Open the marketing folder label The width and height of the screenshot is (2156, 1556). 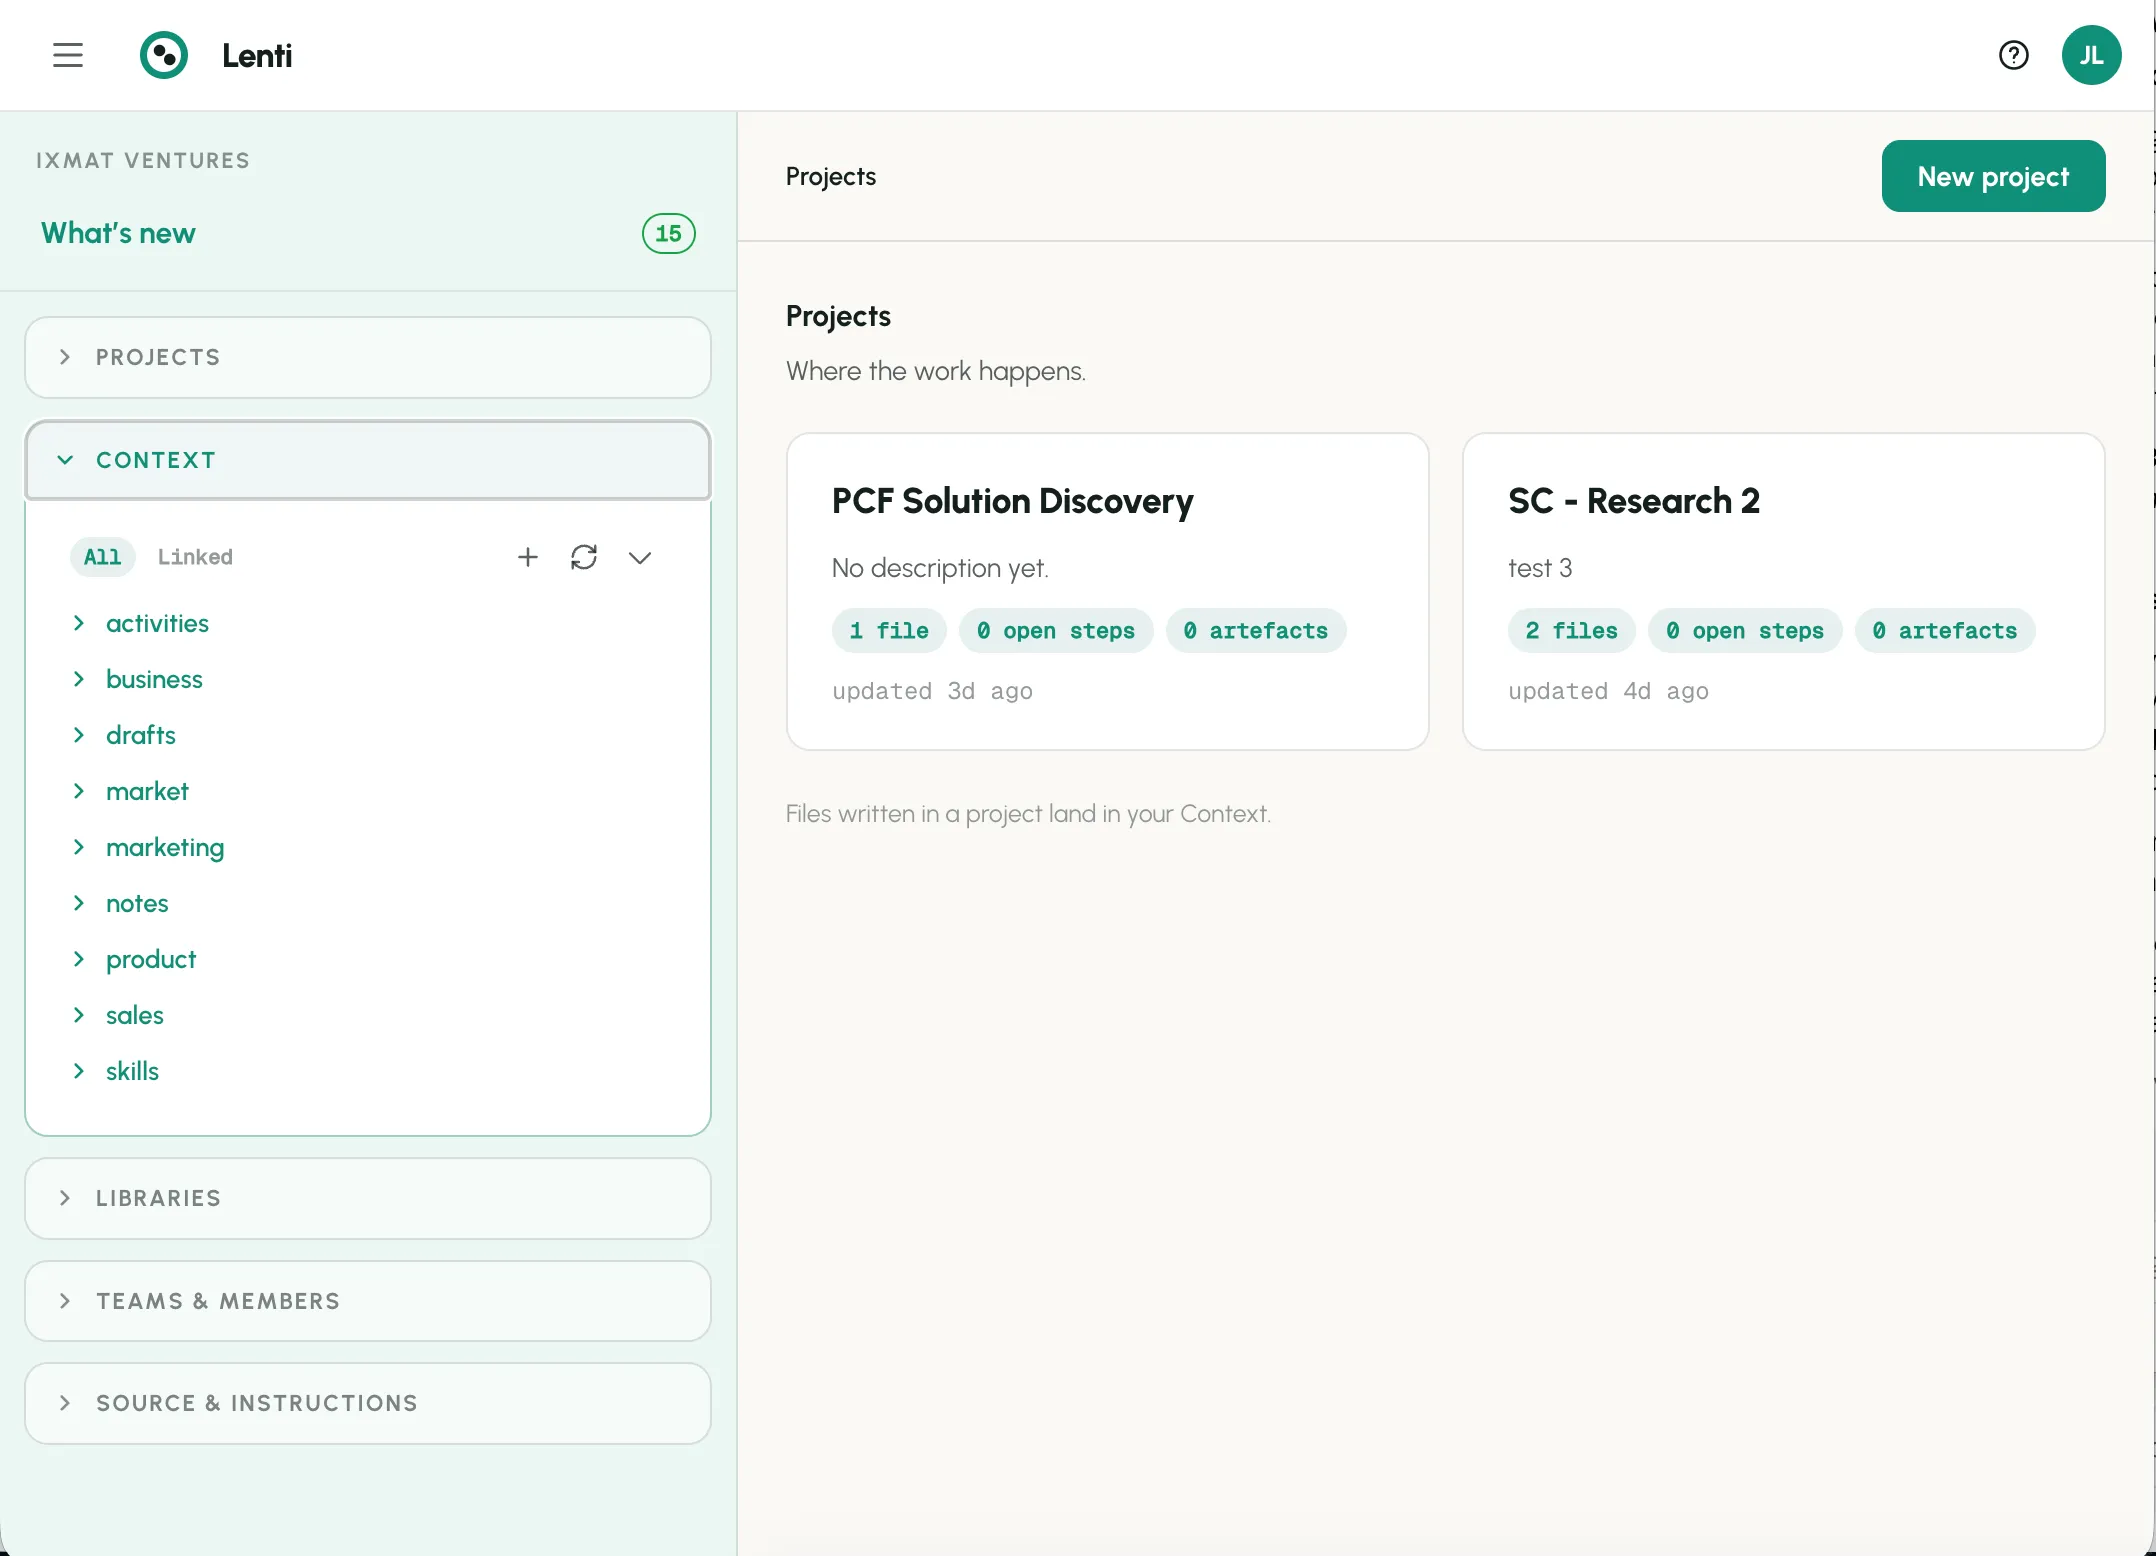click(x=165, y=848)
